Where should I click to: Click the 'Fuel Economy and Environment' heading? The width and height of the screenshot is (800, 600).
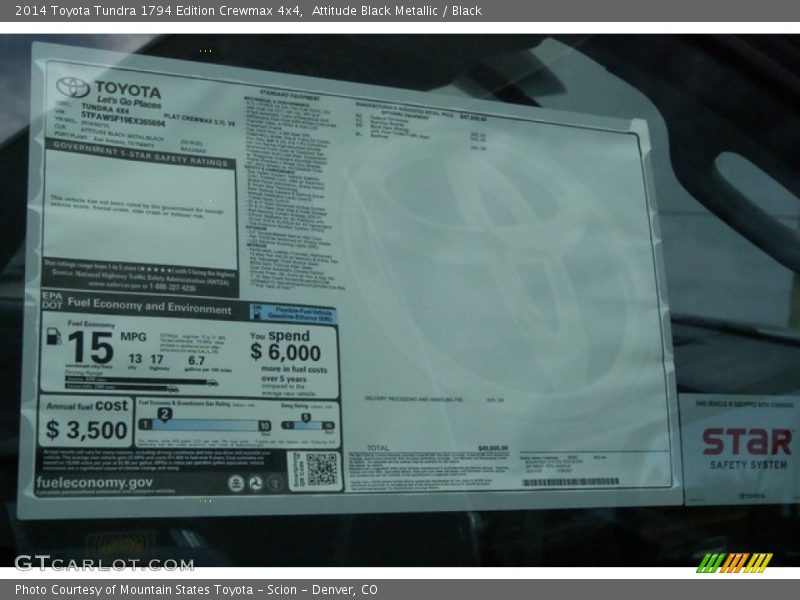tap(149, 306)
